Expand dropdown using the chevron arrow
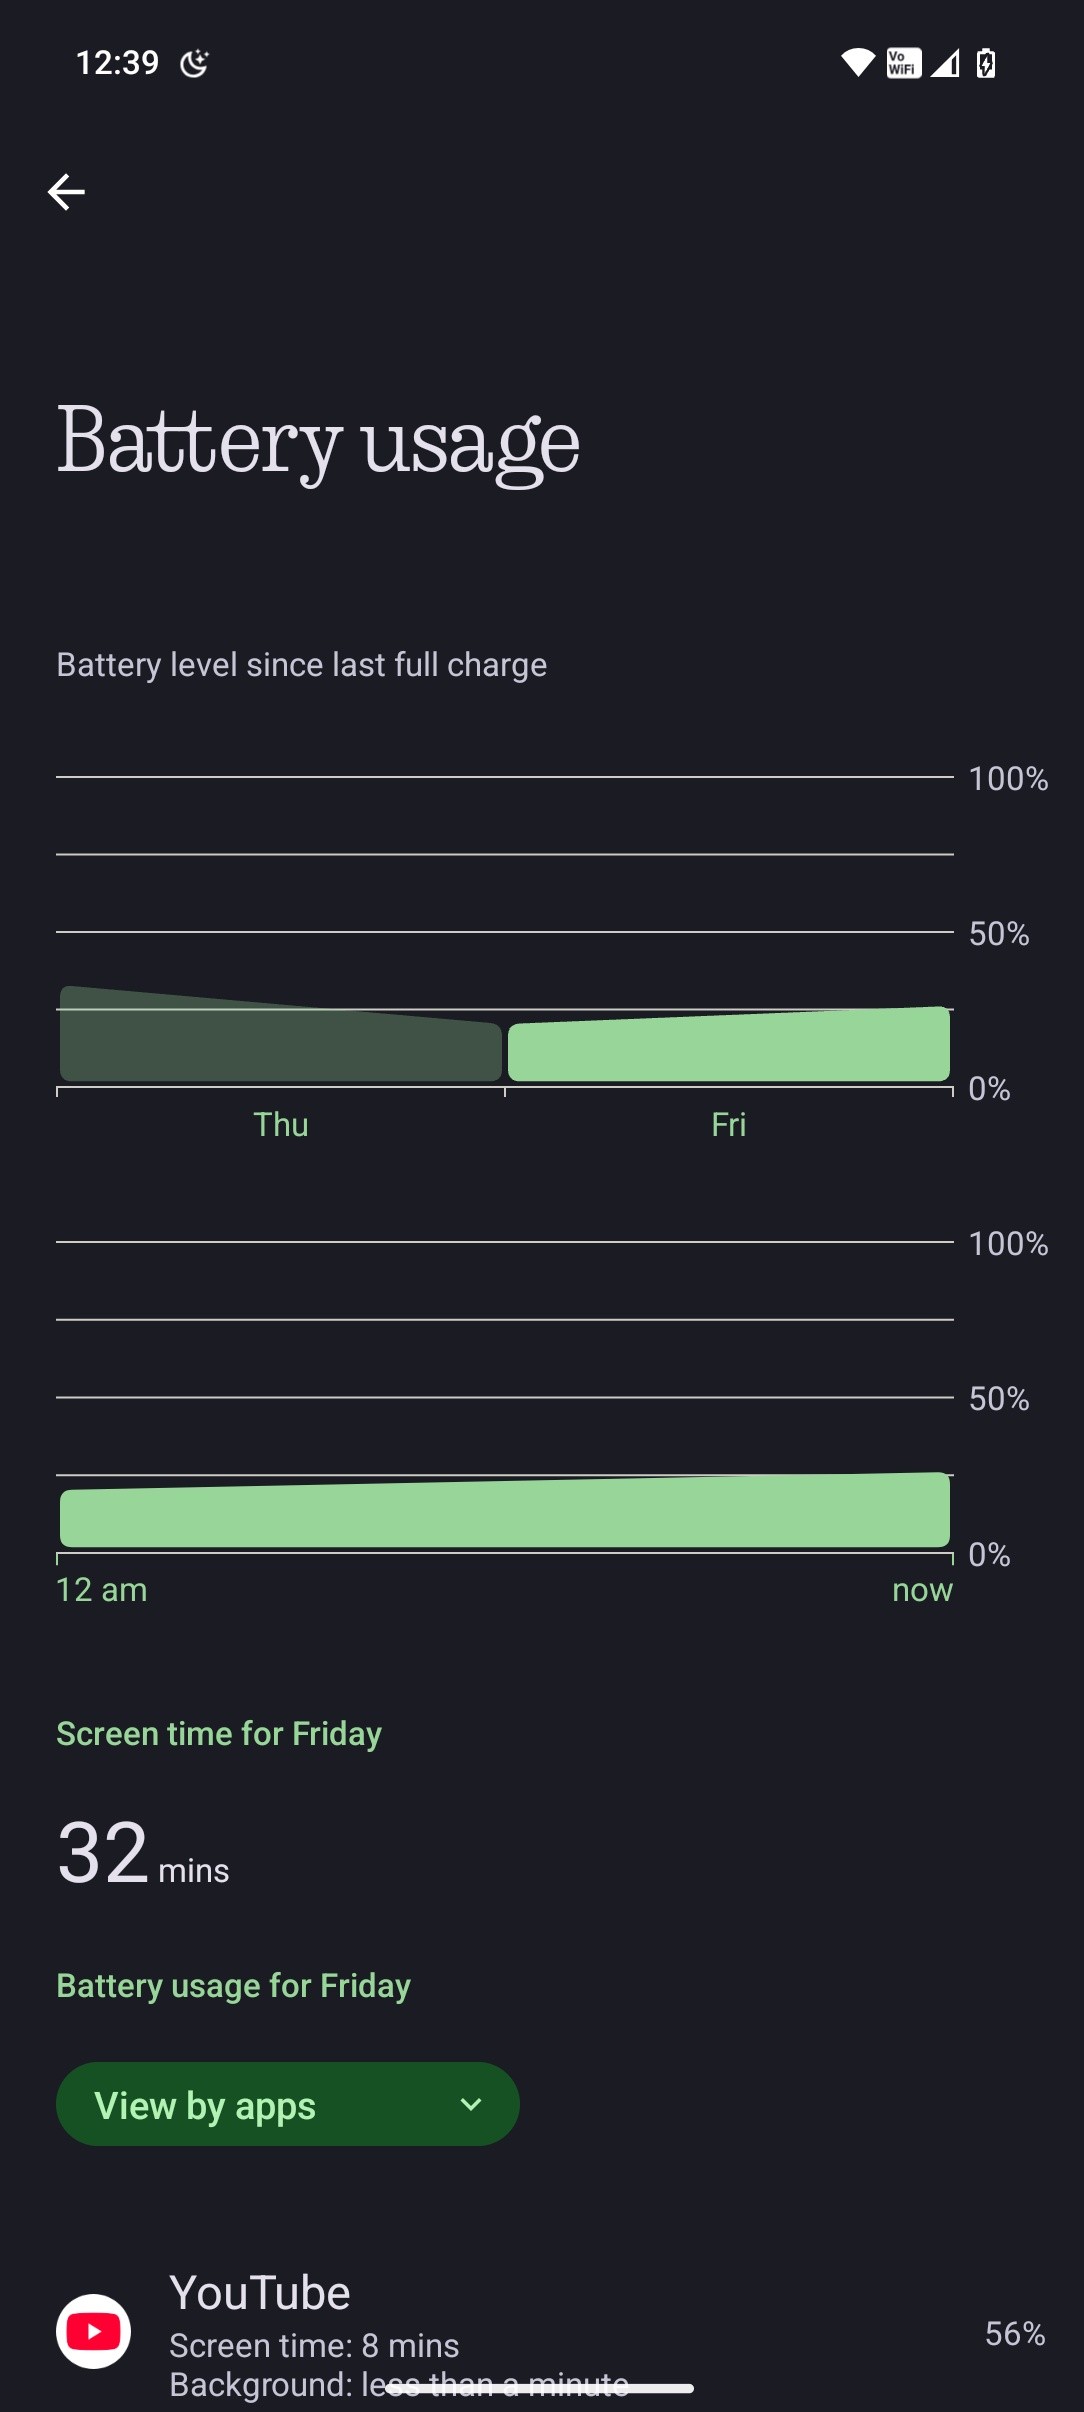 471,2104
